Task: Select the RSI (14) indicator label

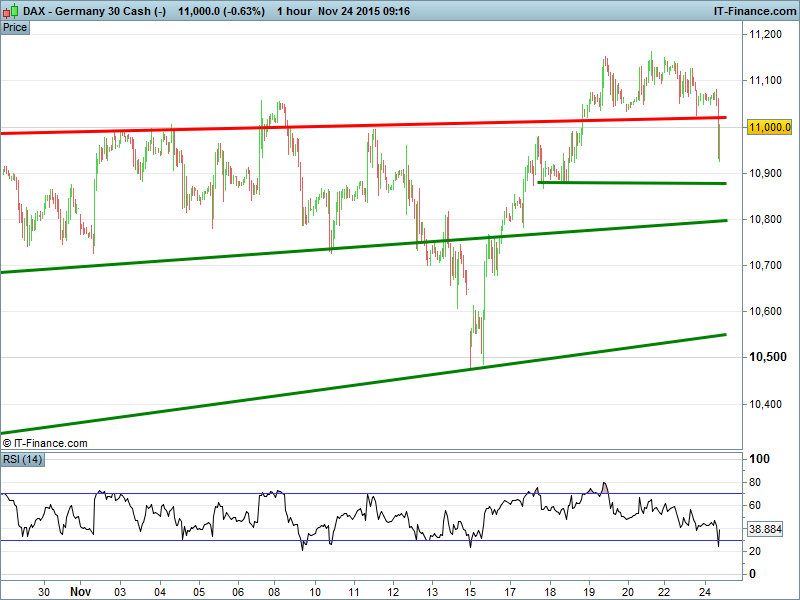Action: coord(22,459)
